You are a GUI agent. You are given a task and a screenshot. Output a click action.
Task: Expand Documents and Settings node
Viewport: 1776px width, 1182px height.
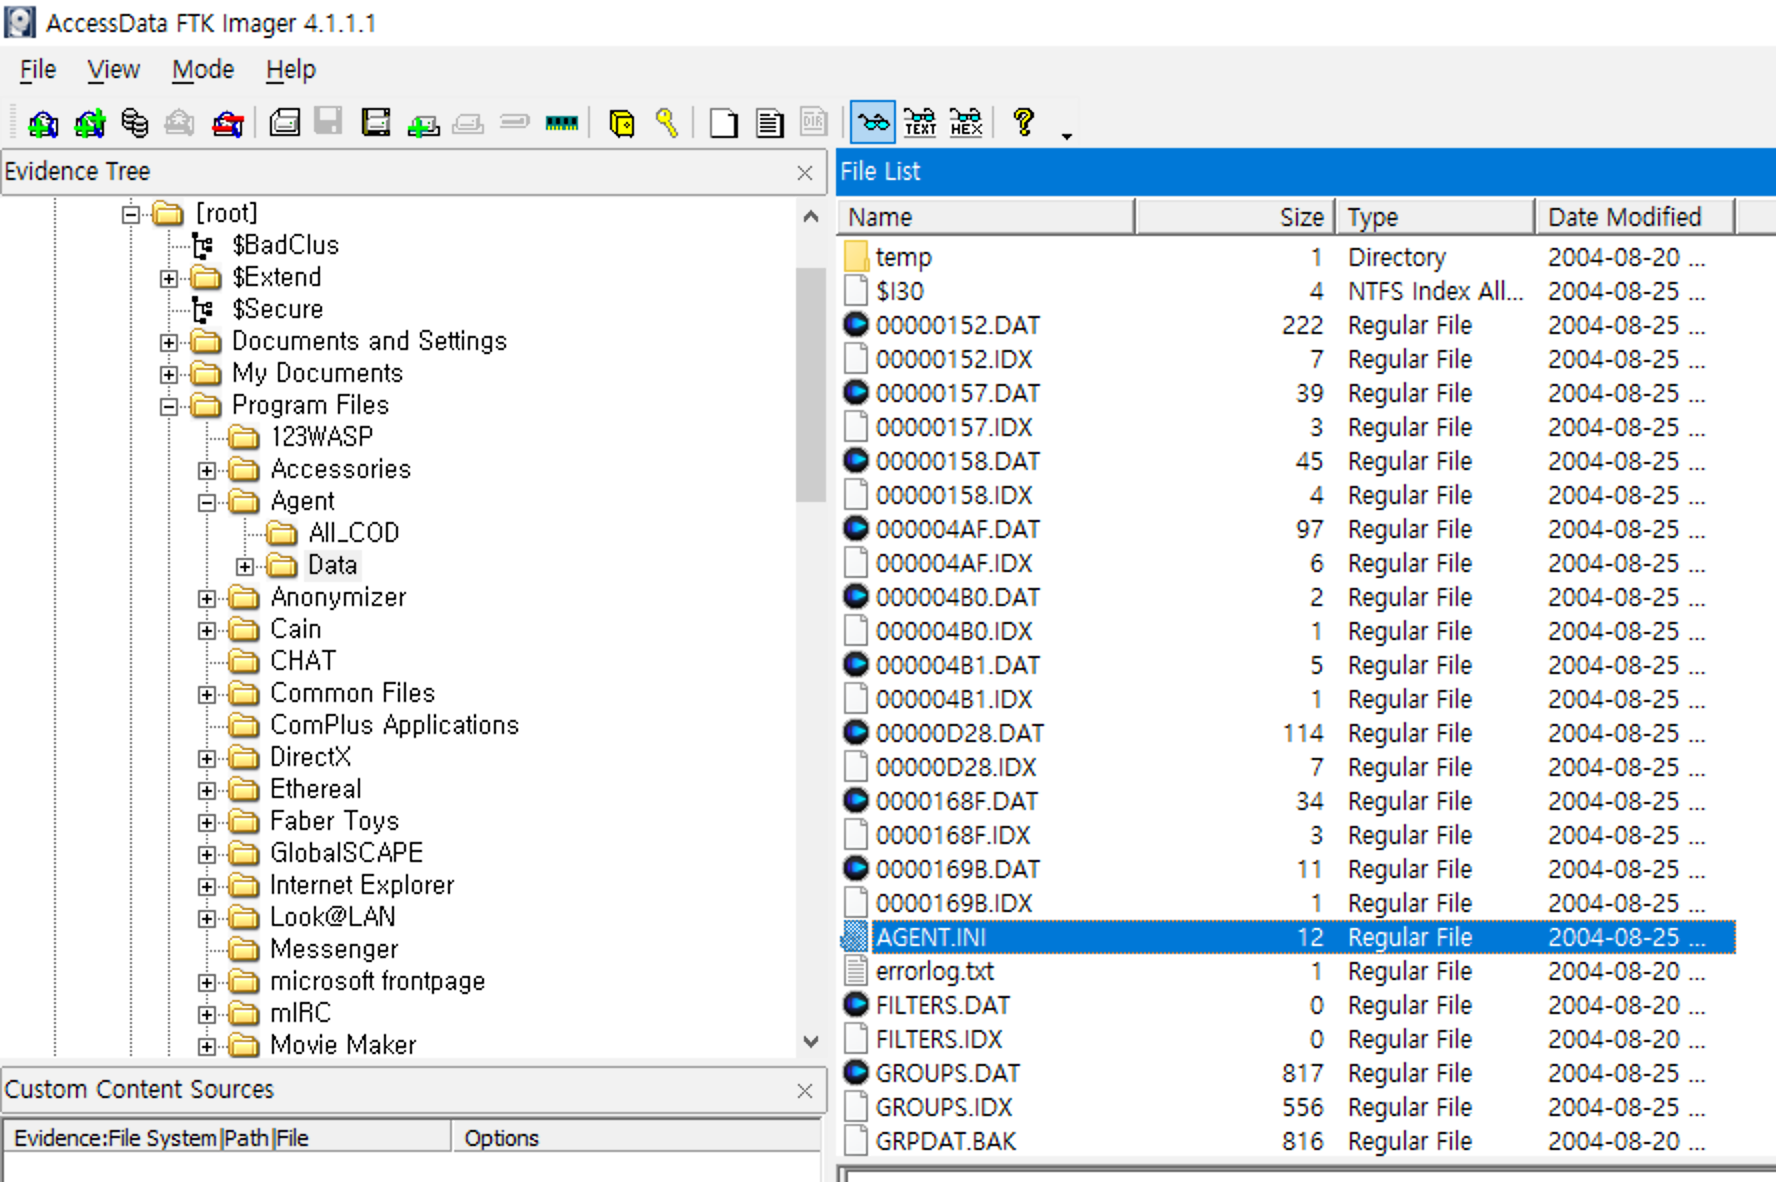click(169, 342)
